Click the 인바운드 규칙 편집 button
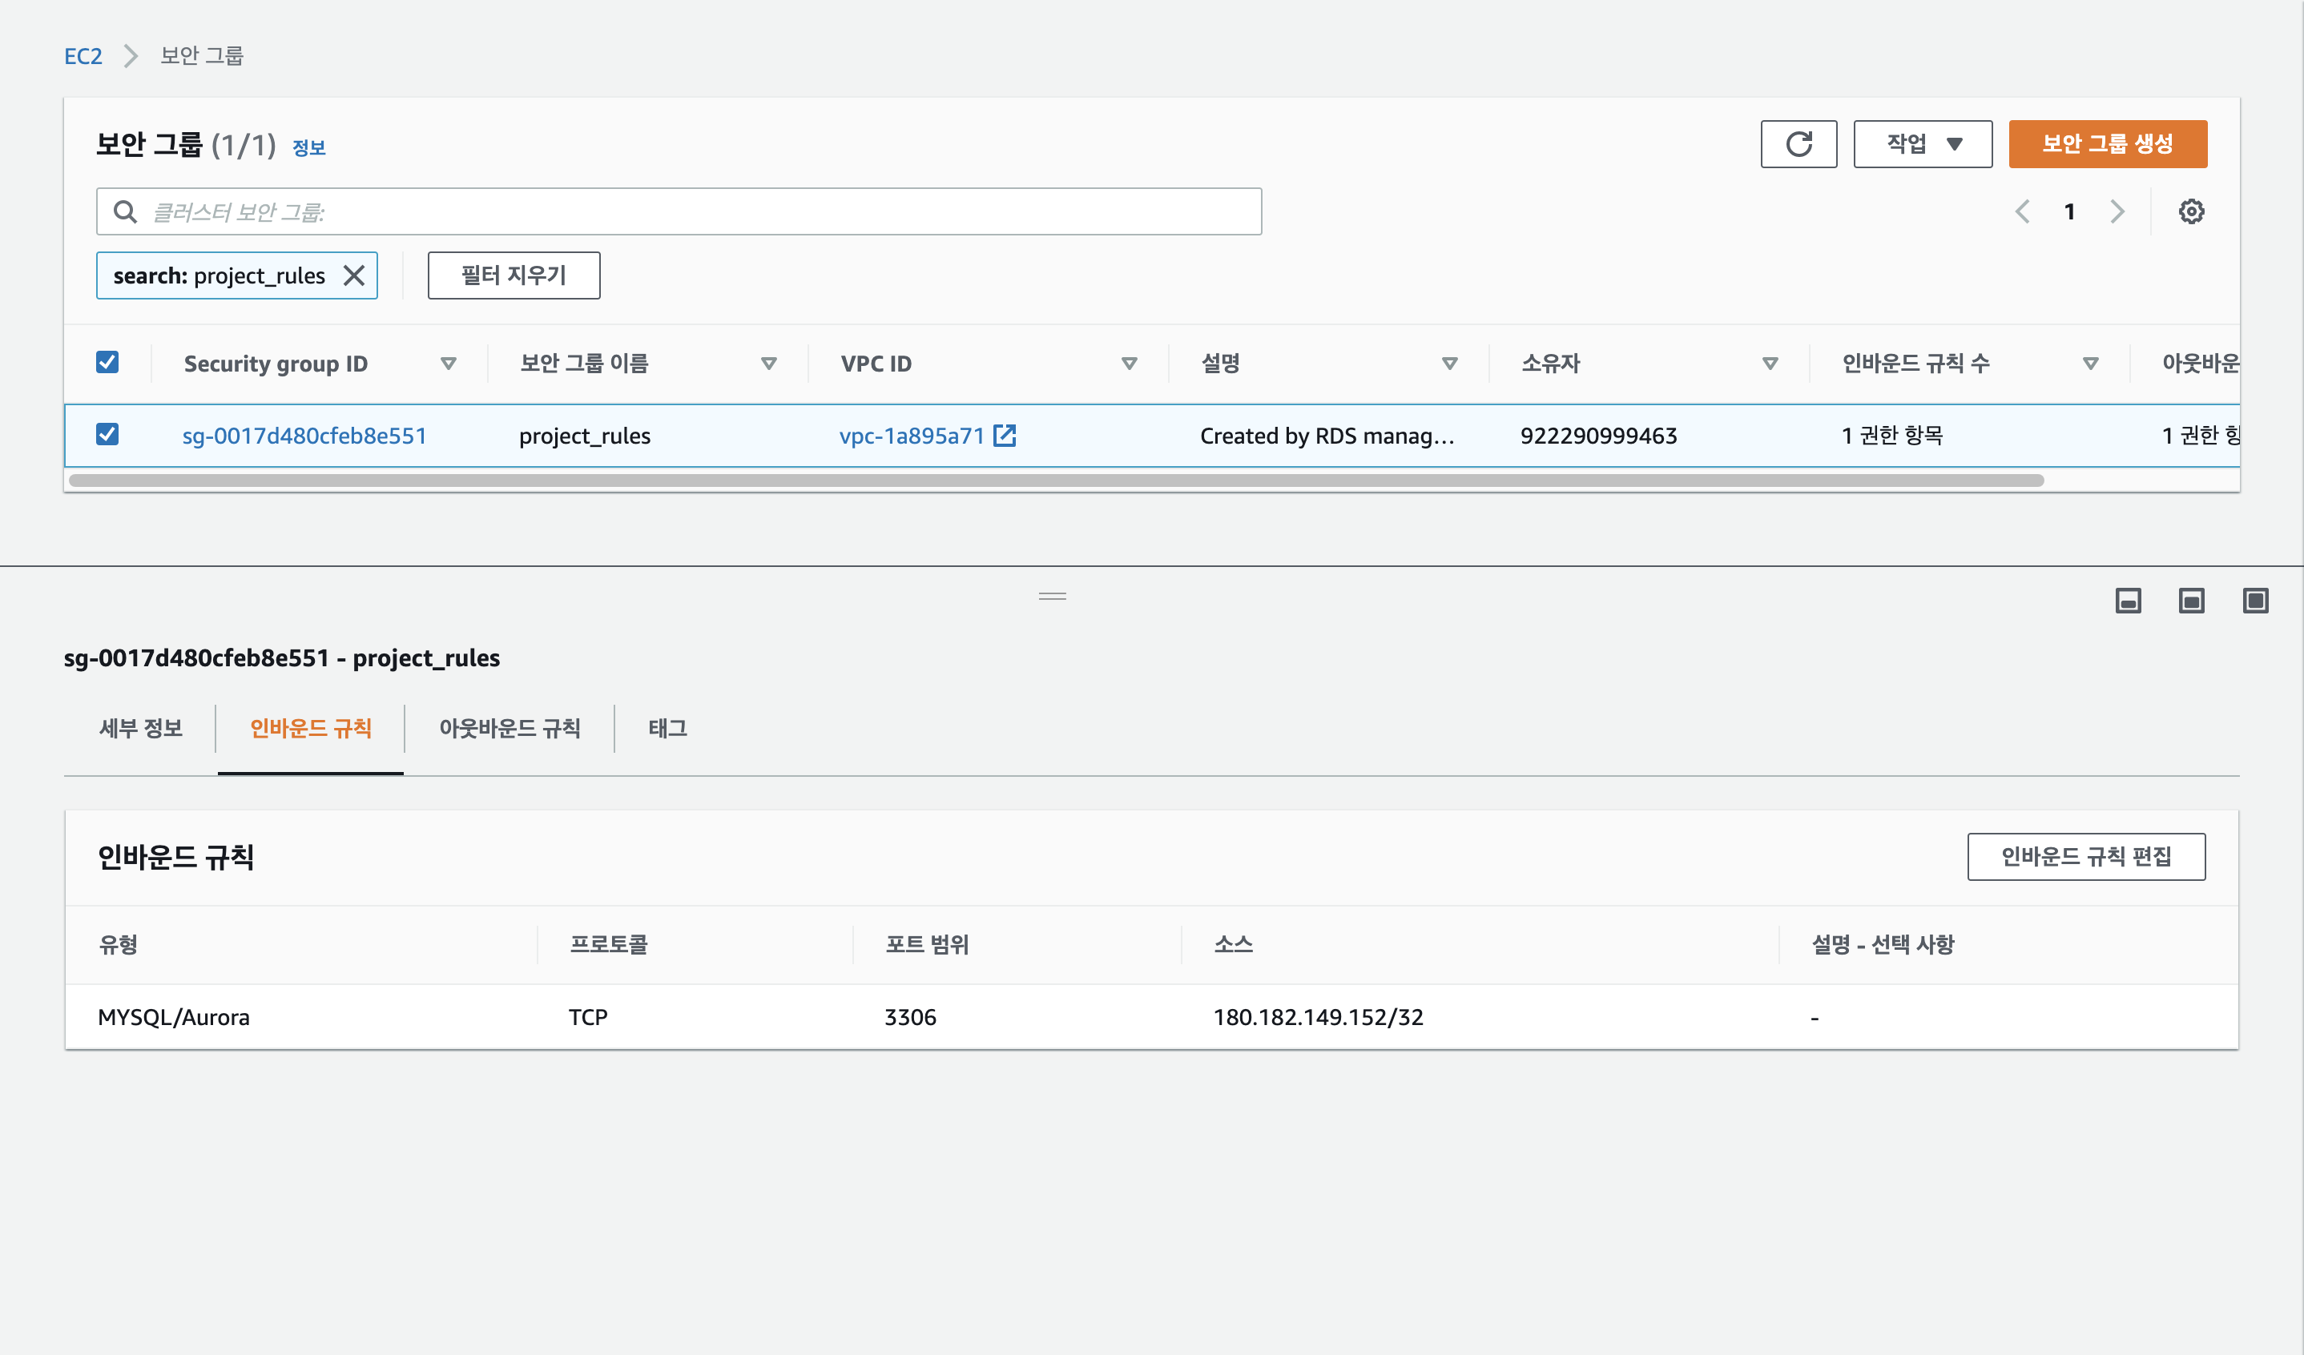2304x1355 pixels. tap(2085, 856)
